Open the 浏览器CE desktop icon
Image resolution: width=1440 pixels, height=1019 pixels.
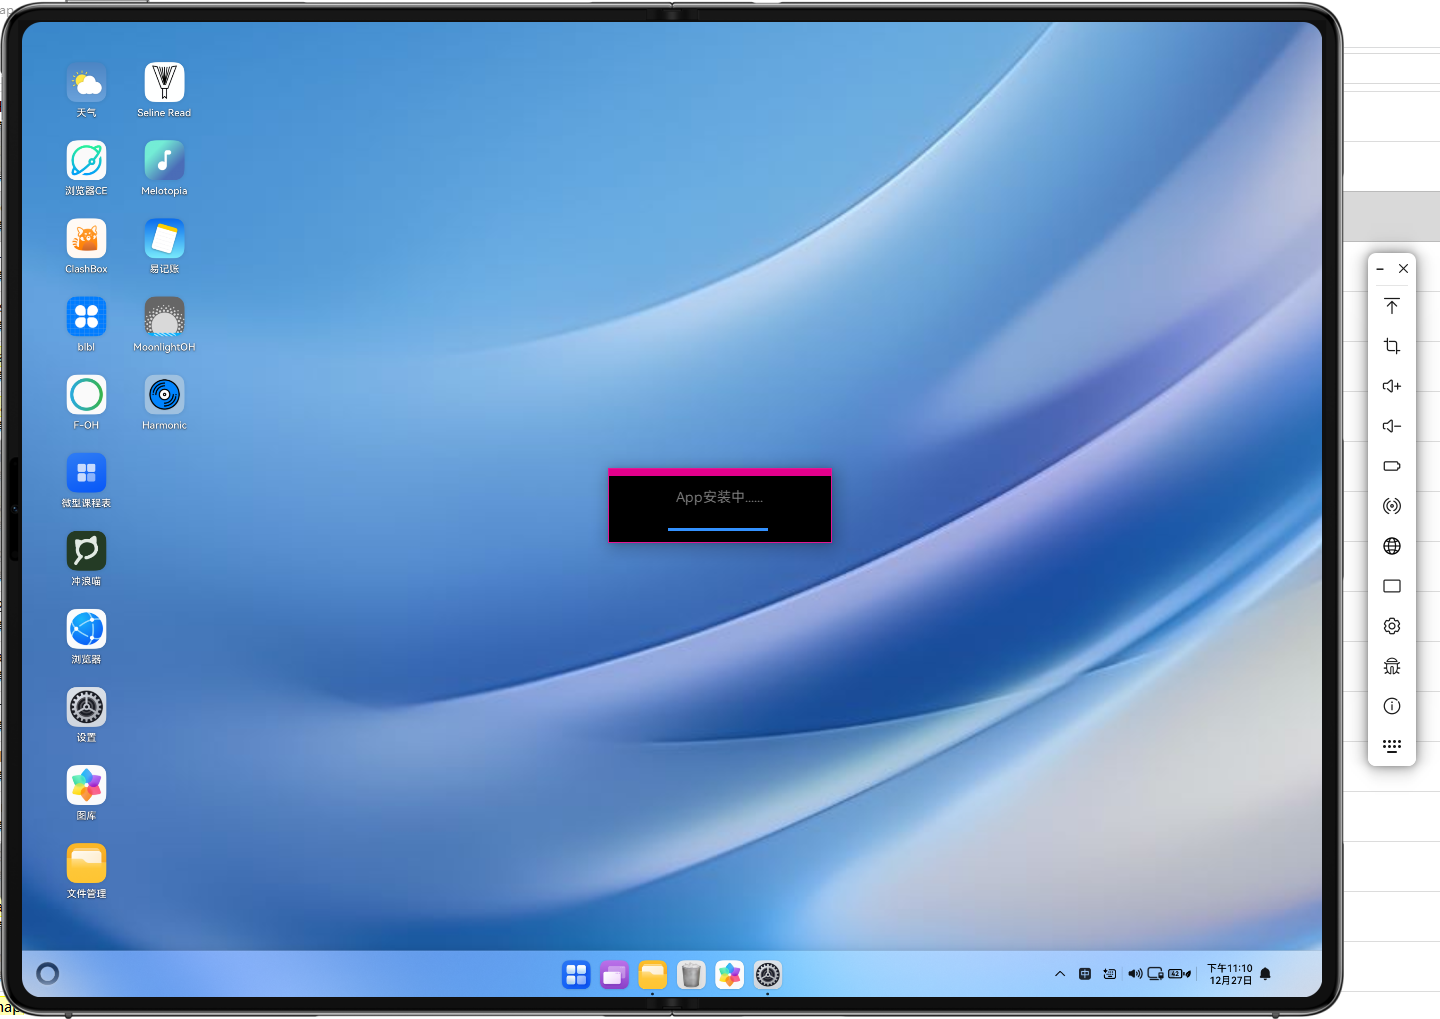(x=86, y=161)
